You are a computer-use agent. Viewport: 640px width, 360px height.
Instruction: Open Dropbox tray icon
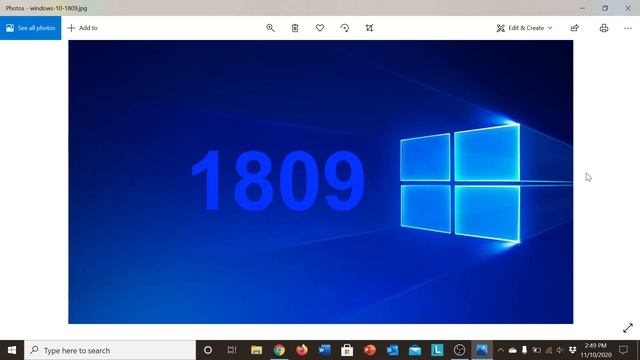[x=572, y=350]
